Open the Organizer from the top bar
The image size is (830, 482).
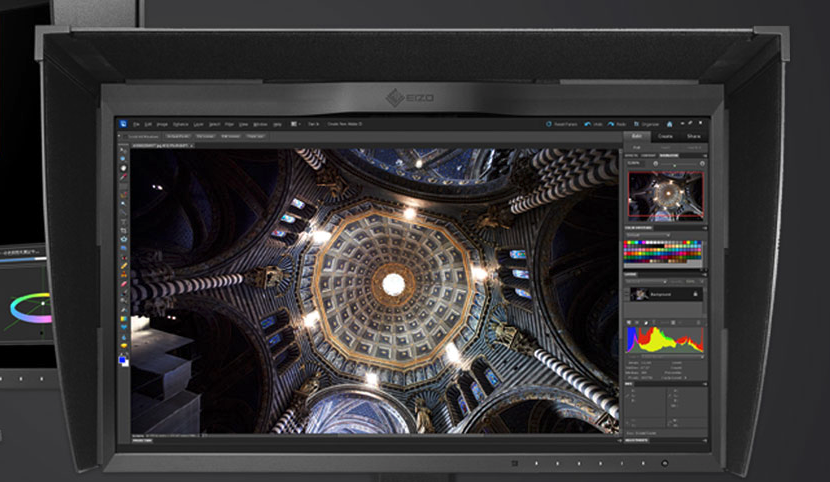tap(647, 124)
